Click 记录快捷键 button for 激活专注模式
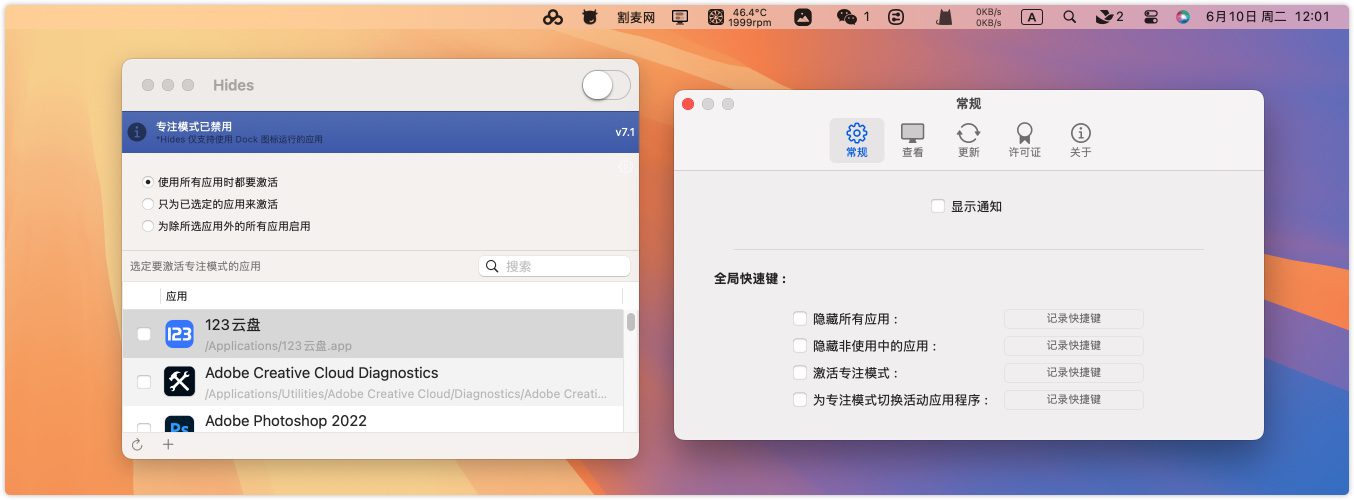 (1074, 372)
